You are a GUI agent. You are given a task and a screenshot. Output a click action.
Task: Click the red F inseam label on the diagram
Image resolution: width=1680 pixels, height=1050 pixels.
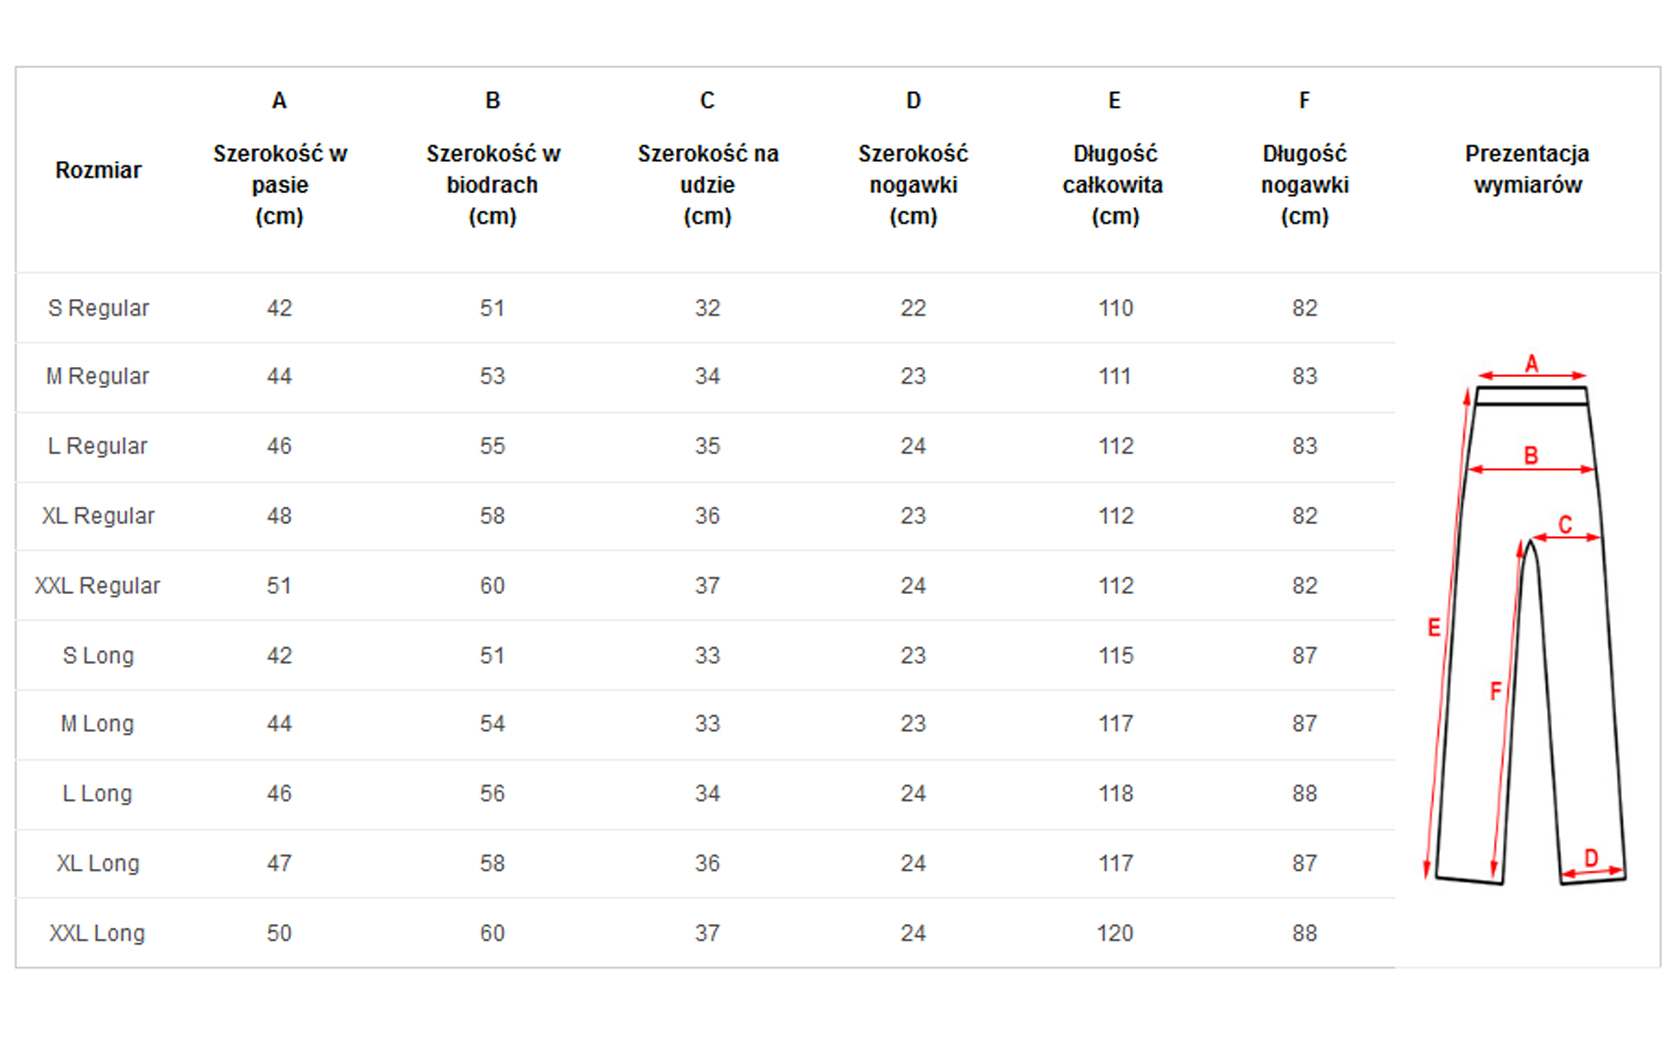(x=1496, y=691)
